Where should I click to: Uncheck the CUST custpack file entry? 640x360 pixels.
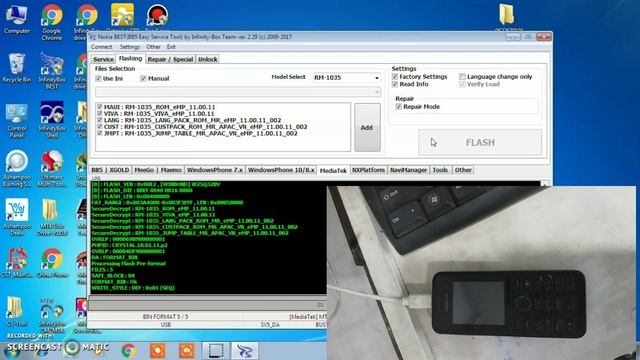pos(100,127)
